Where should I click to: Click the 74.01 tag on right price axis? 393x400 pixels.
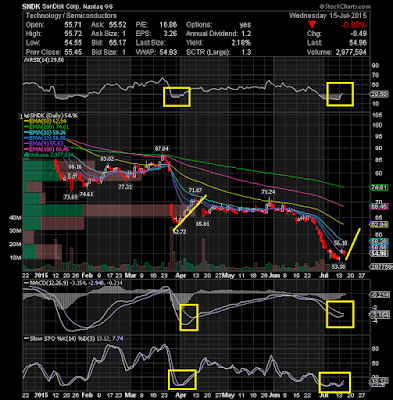pyautogui.click(x=378, y=188)
